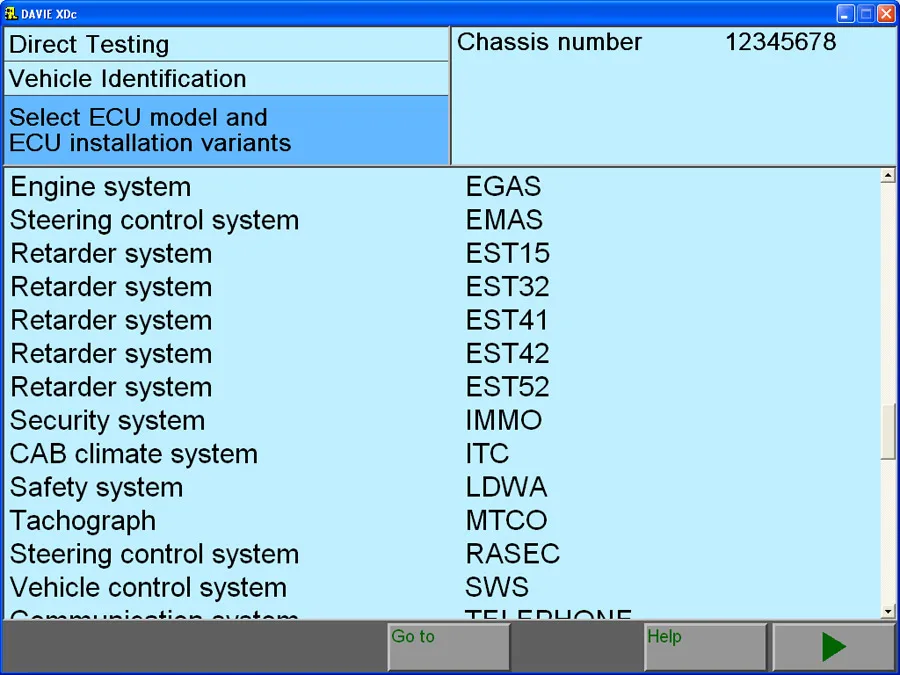This screenshot has width=900, height=675.
Task: Click the chassis number value 12345678
Action: tap(781, 42)
